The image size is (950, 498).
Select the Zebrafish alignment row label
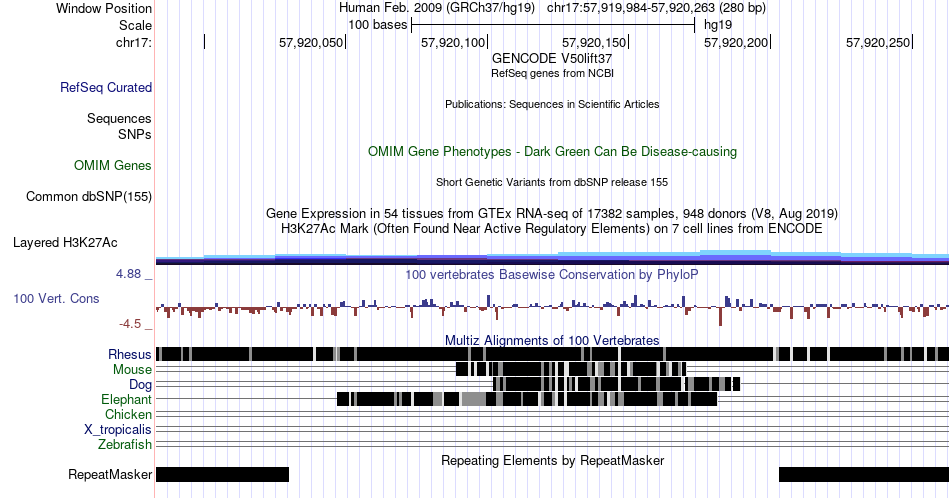[x=125, y=444]
